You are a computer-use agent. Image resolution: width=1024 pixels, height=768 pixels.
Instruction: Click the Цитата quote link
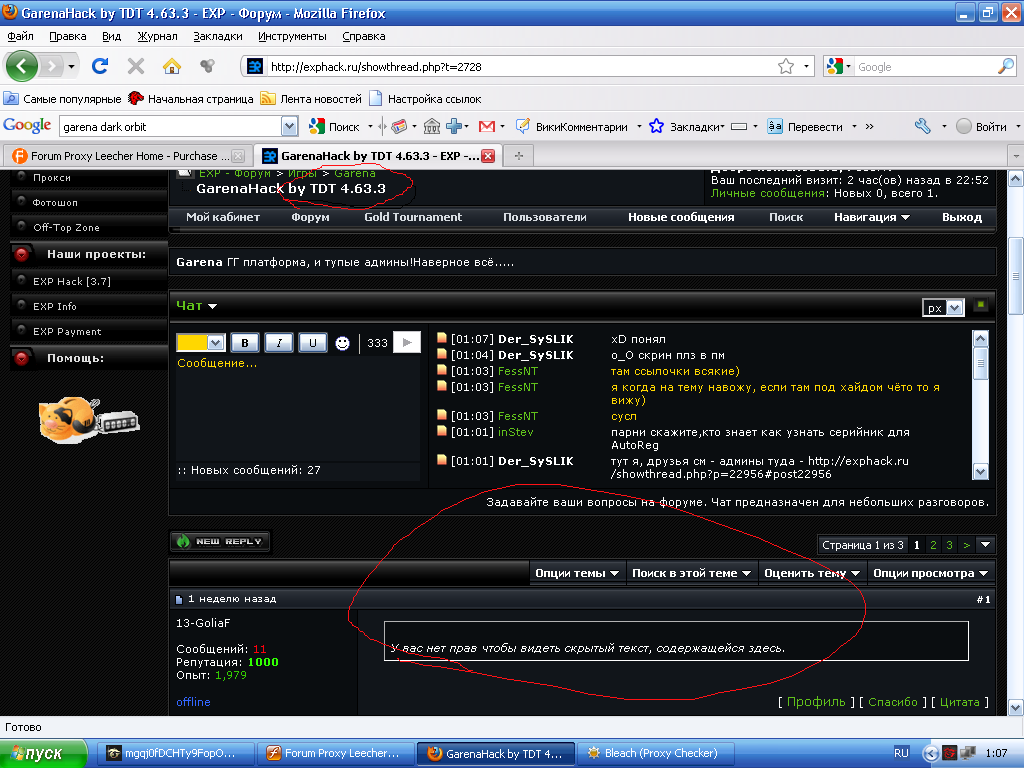pos(959,702)
